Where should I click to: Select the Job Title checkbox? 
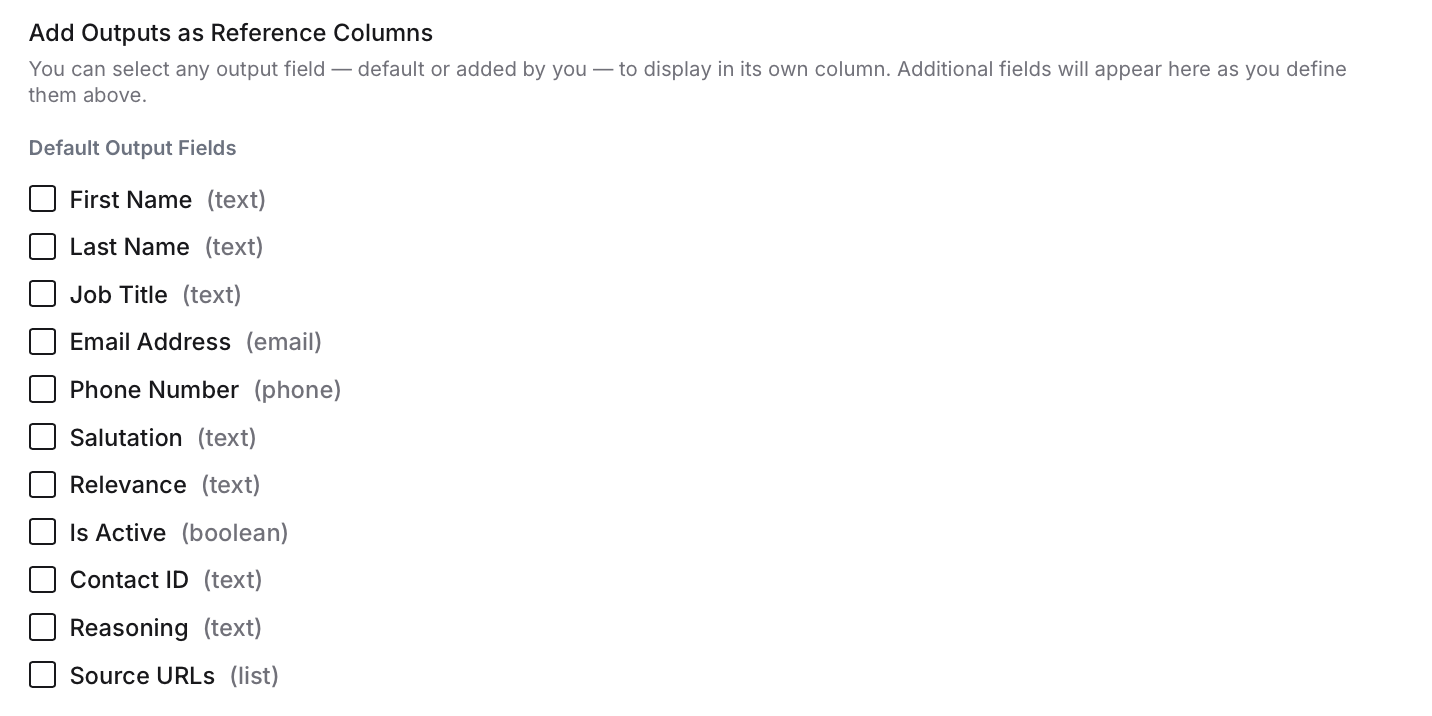click(x=42, y=294)
